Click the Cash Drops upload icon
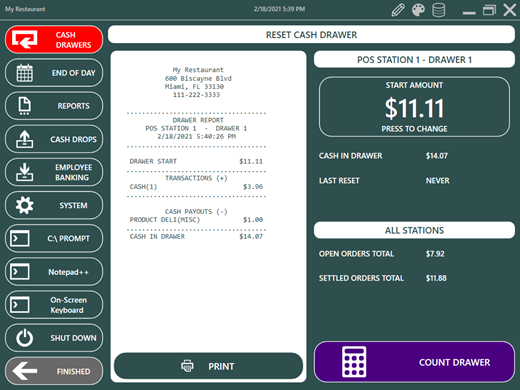520x390 pixels. tap(25, 139)
